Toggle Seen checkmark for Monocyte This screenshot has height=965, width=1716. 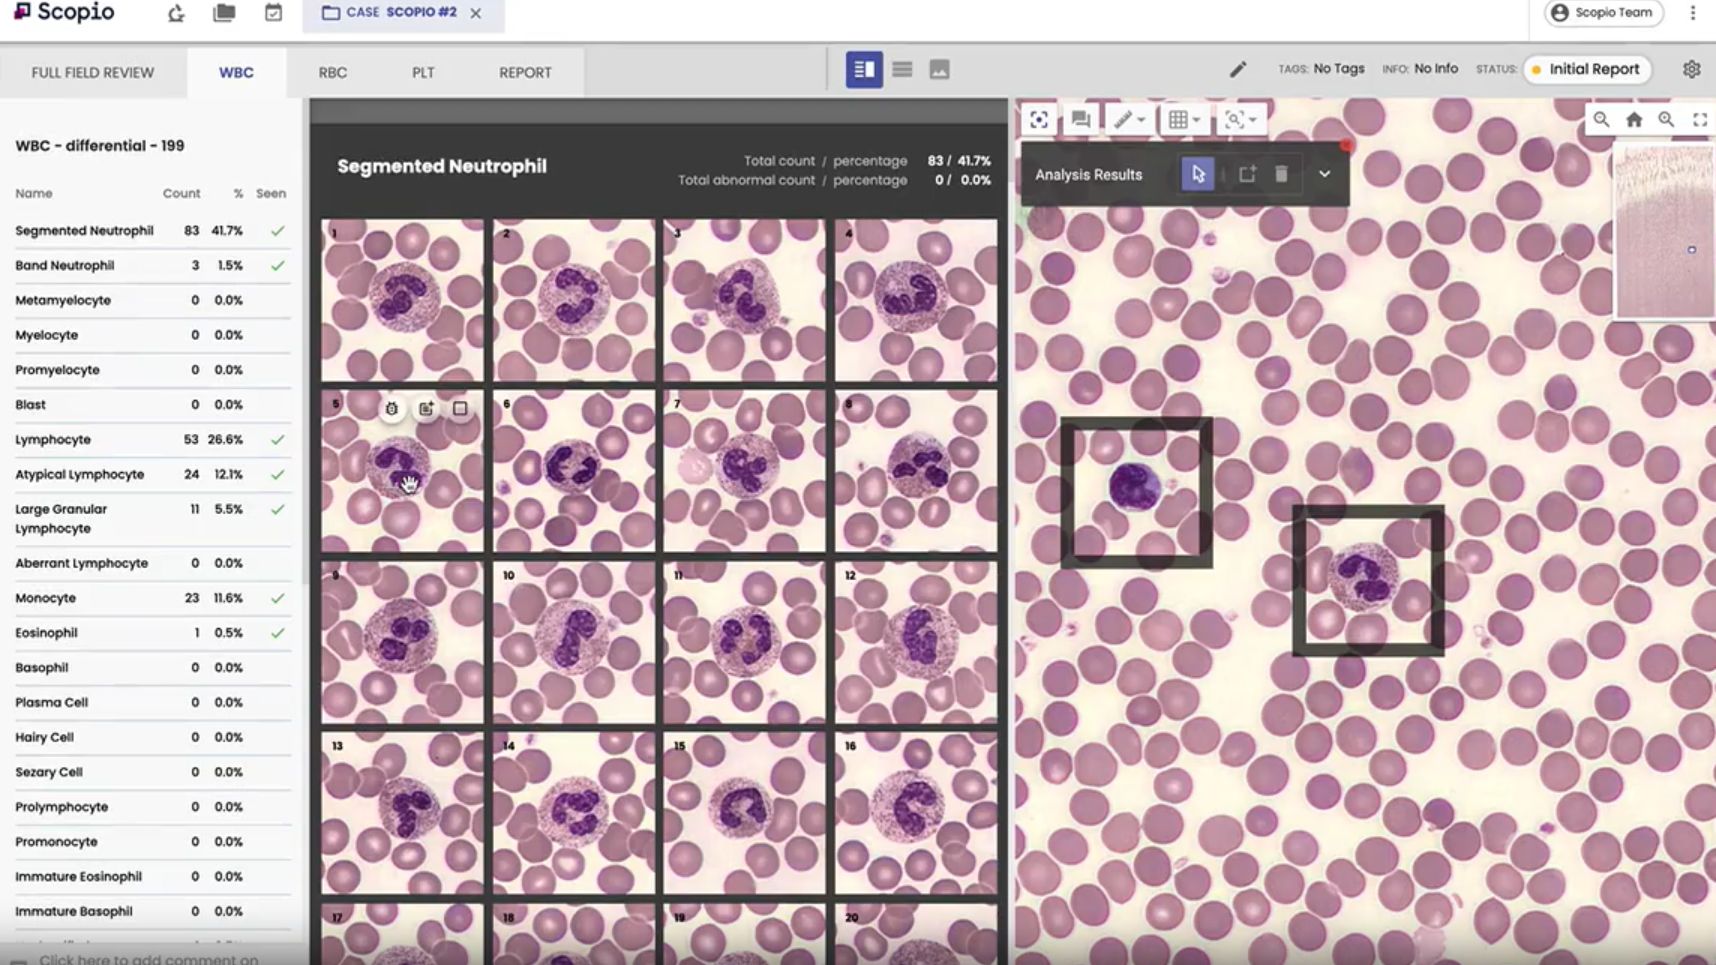[278, 597]
